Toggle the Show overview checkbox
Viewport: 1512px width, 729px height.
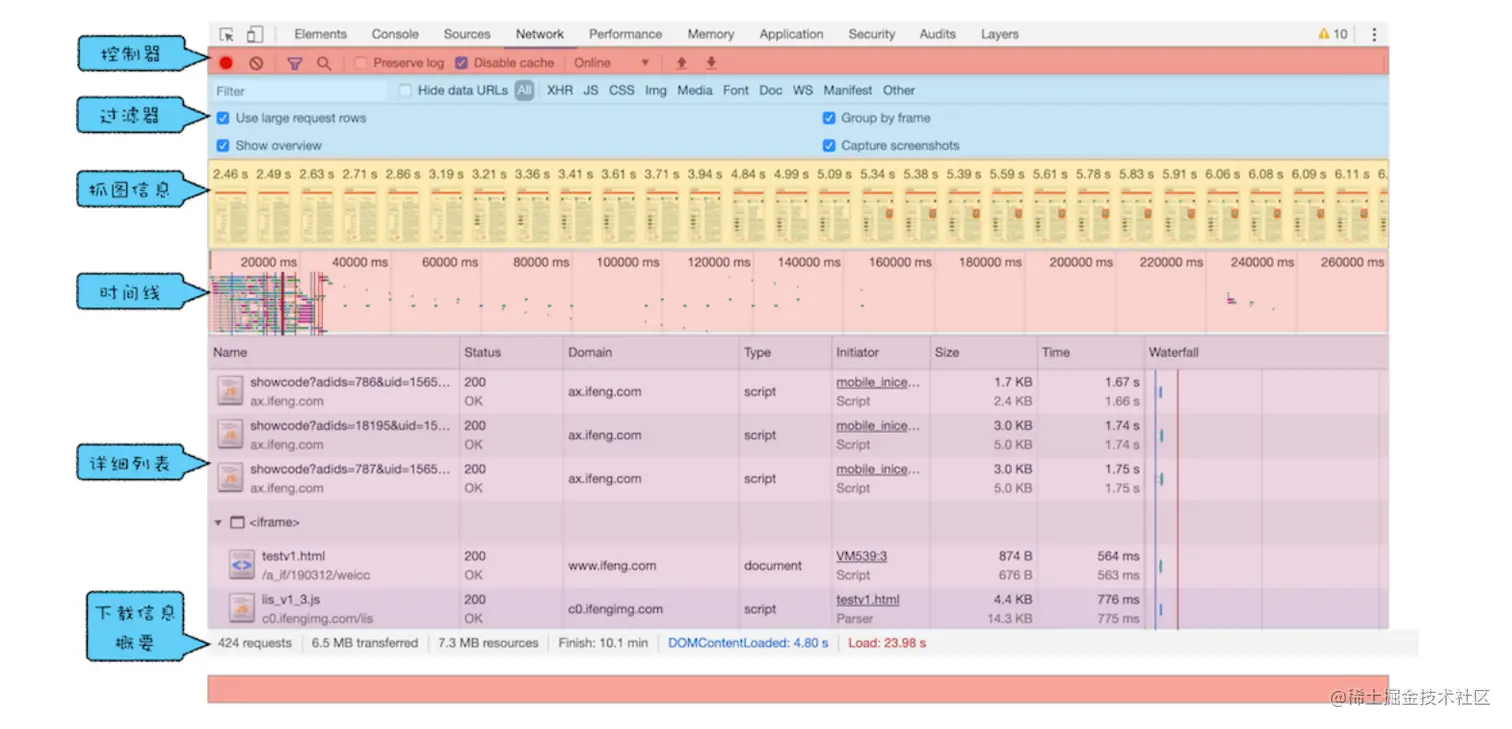223,145
